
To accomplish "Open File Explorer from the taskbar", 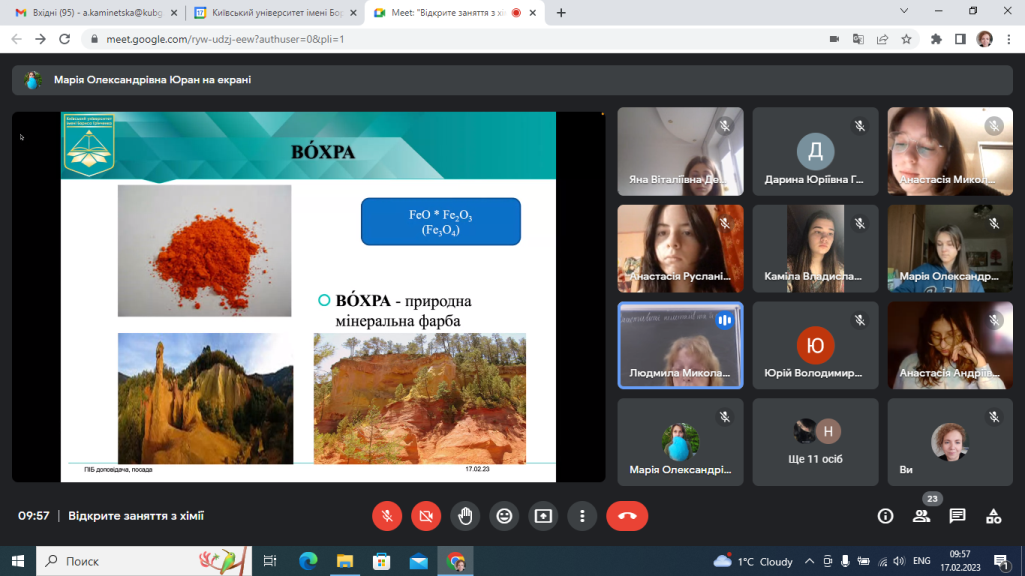I will tap(344, 561).
